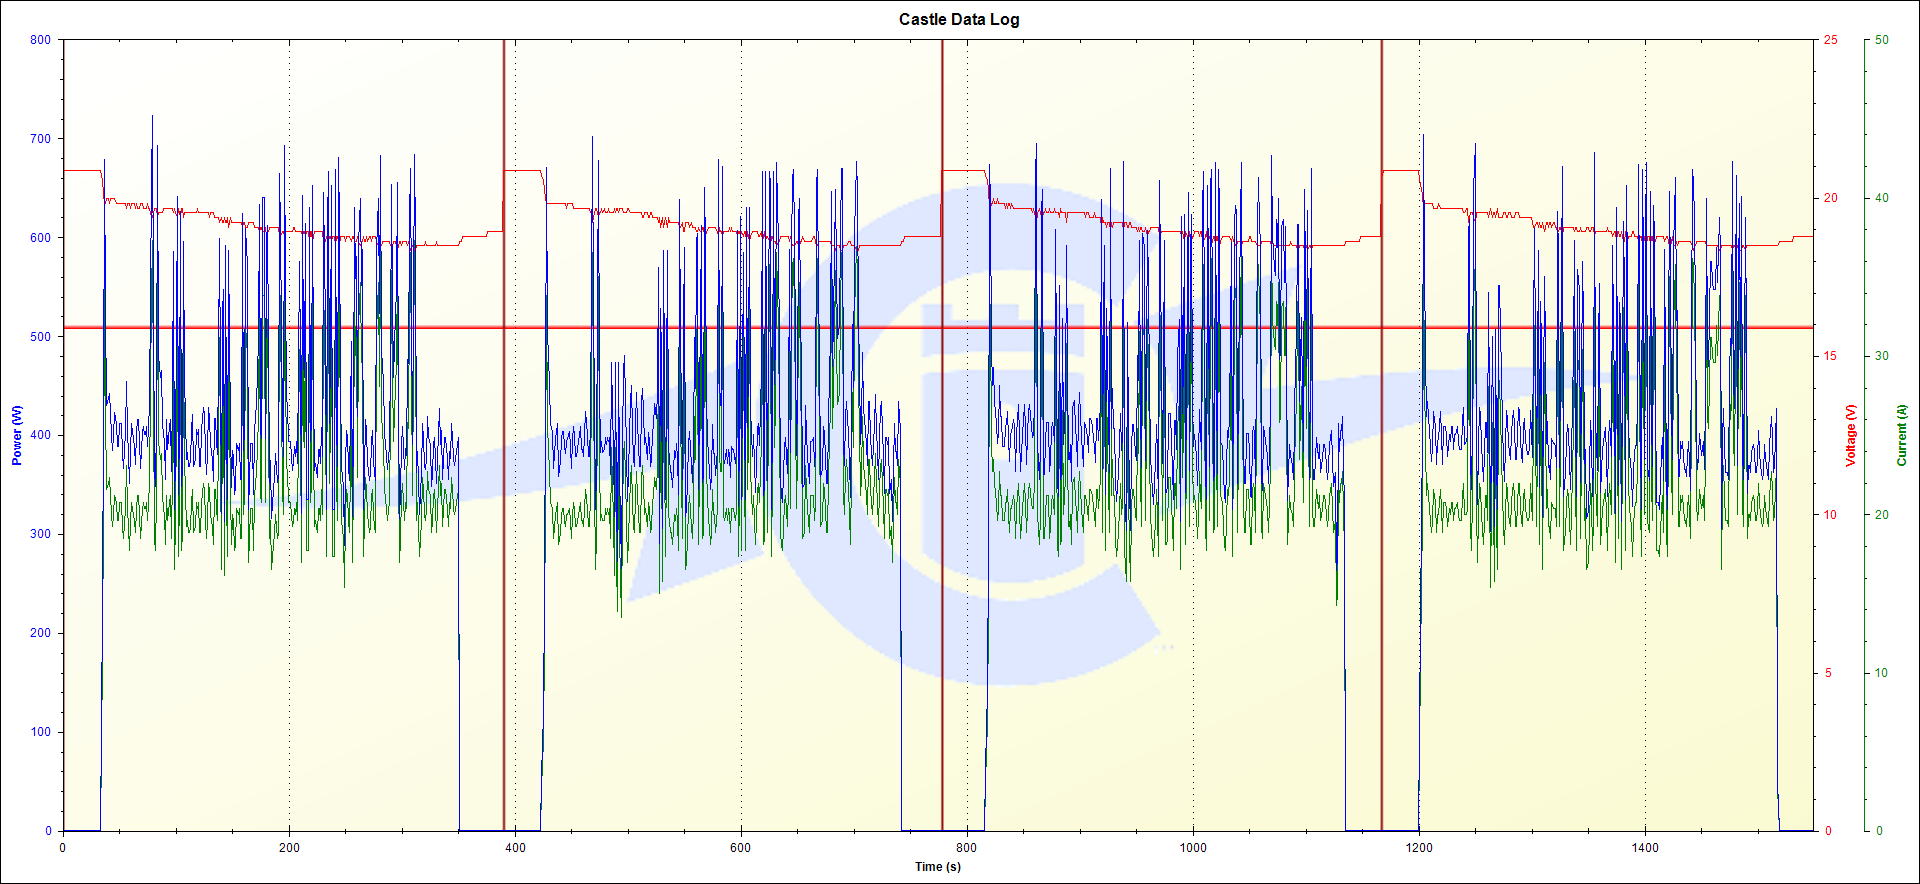Click the 800 tick on the Power axis
Viewport: 1920px width, 884px height.
click(x=40, y=40)
